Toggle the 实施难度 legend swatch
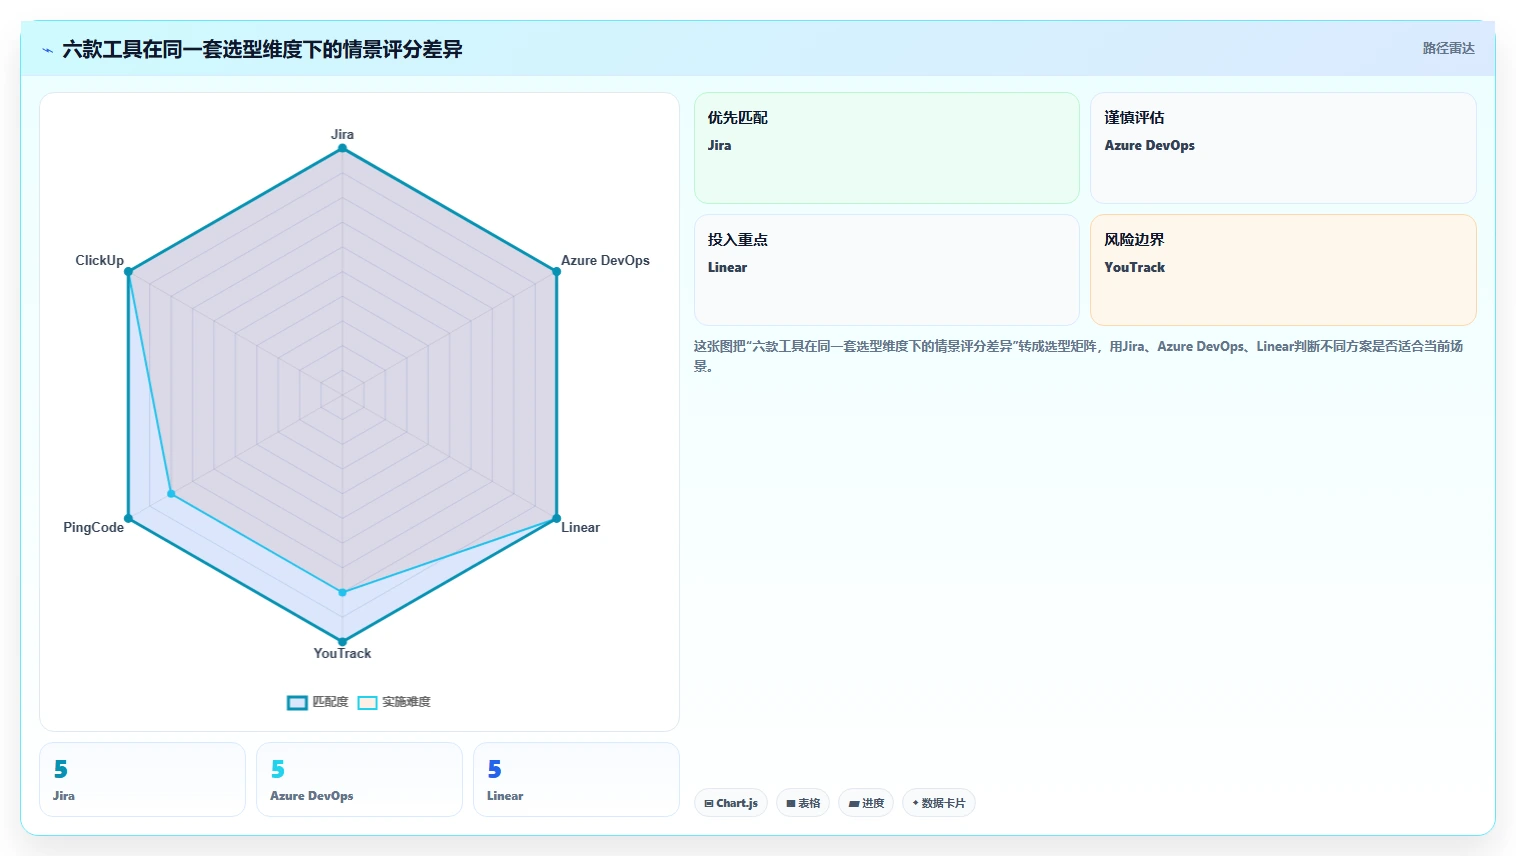The image size is (1516, 856). point(367,702)
